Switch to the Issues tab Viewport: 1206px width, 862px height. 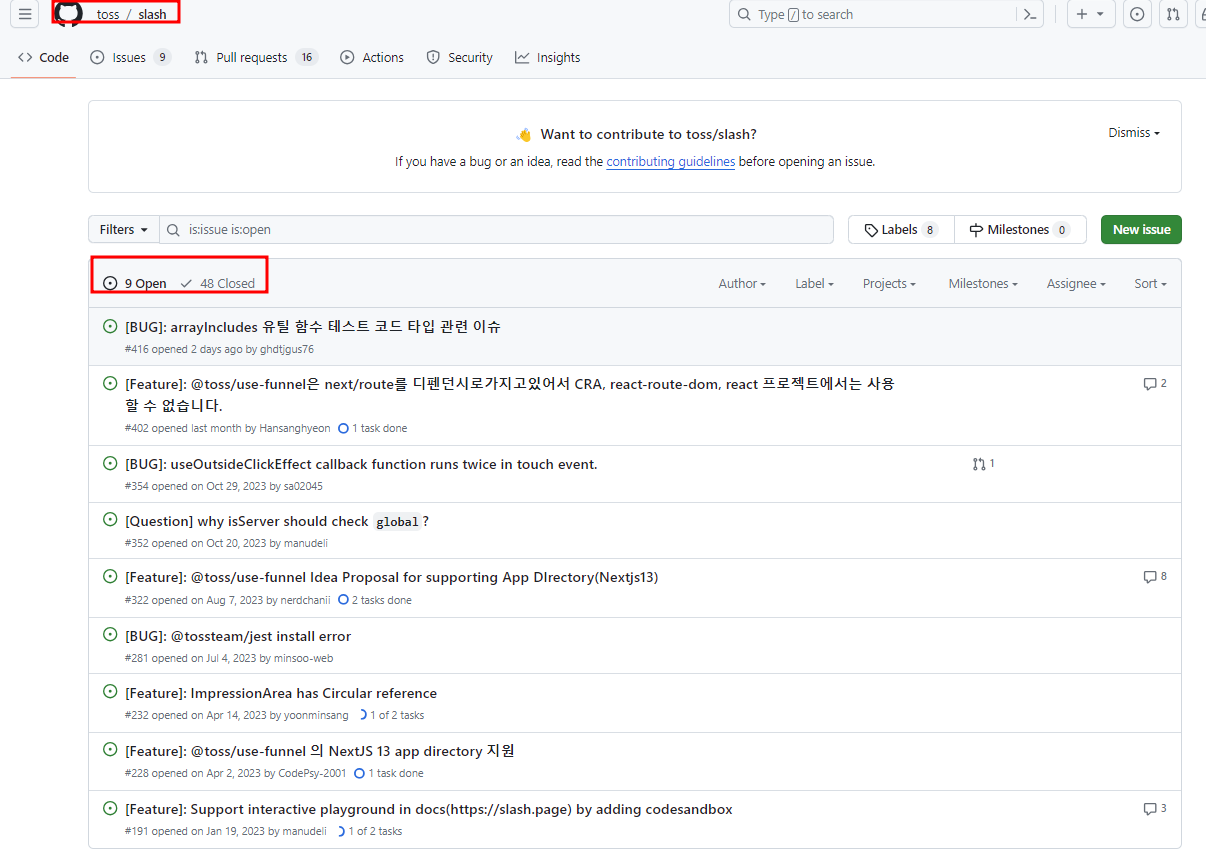130,58
